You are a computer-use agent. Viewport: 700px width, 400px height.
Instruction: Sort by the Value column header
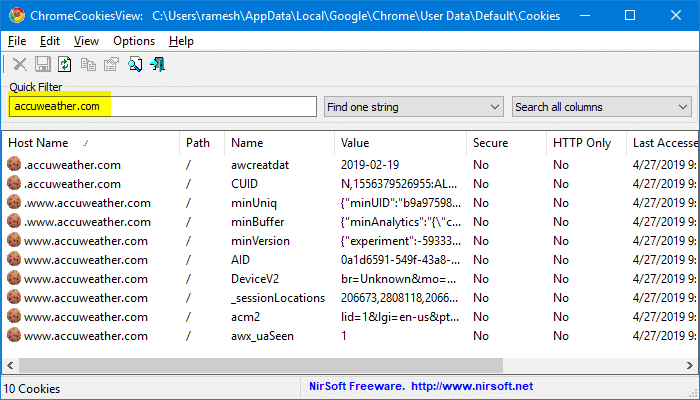pos(400,143)
